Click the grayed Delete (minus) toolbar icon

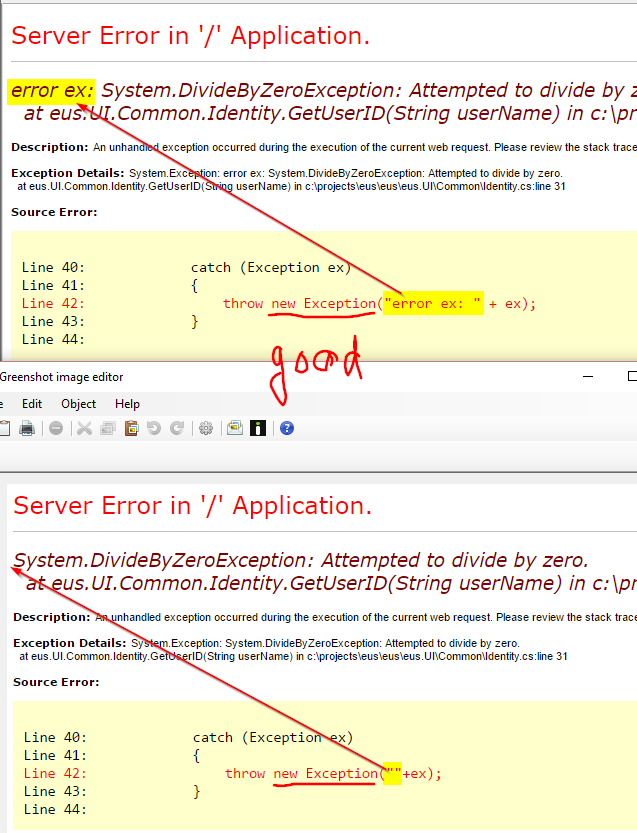(x=56, y=428)
